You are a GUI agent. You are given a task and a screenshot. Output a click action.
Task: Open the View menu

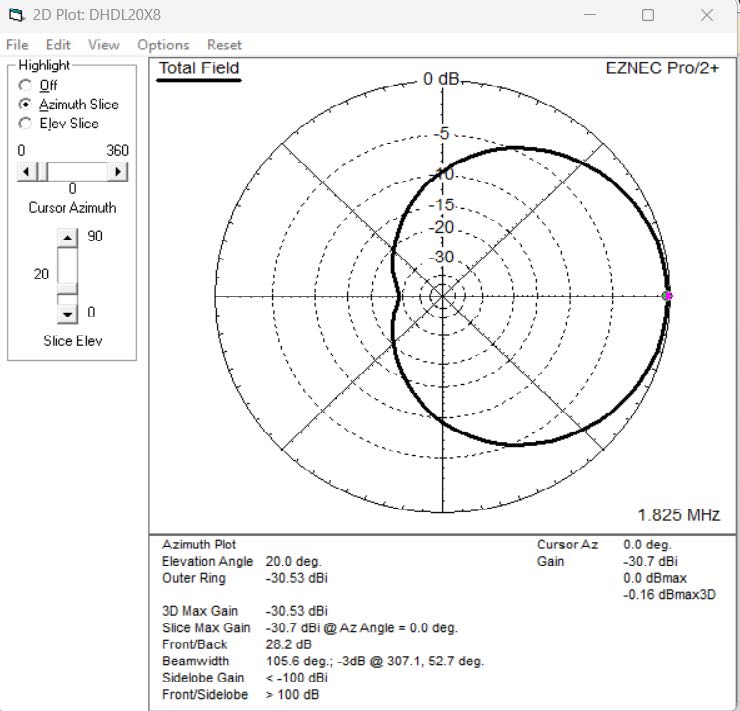pyautogui.click(x=103, y=45)
